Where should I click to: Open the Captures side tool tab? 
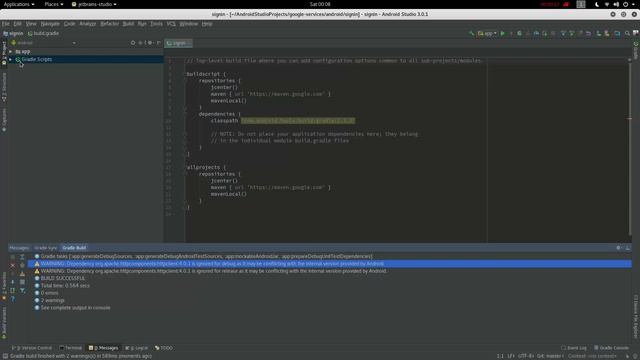point(4,120)
